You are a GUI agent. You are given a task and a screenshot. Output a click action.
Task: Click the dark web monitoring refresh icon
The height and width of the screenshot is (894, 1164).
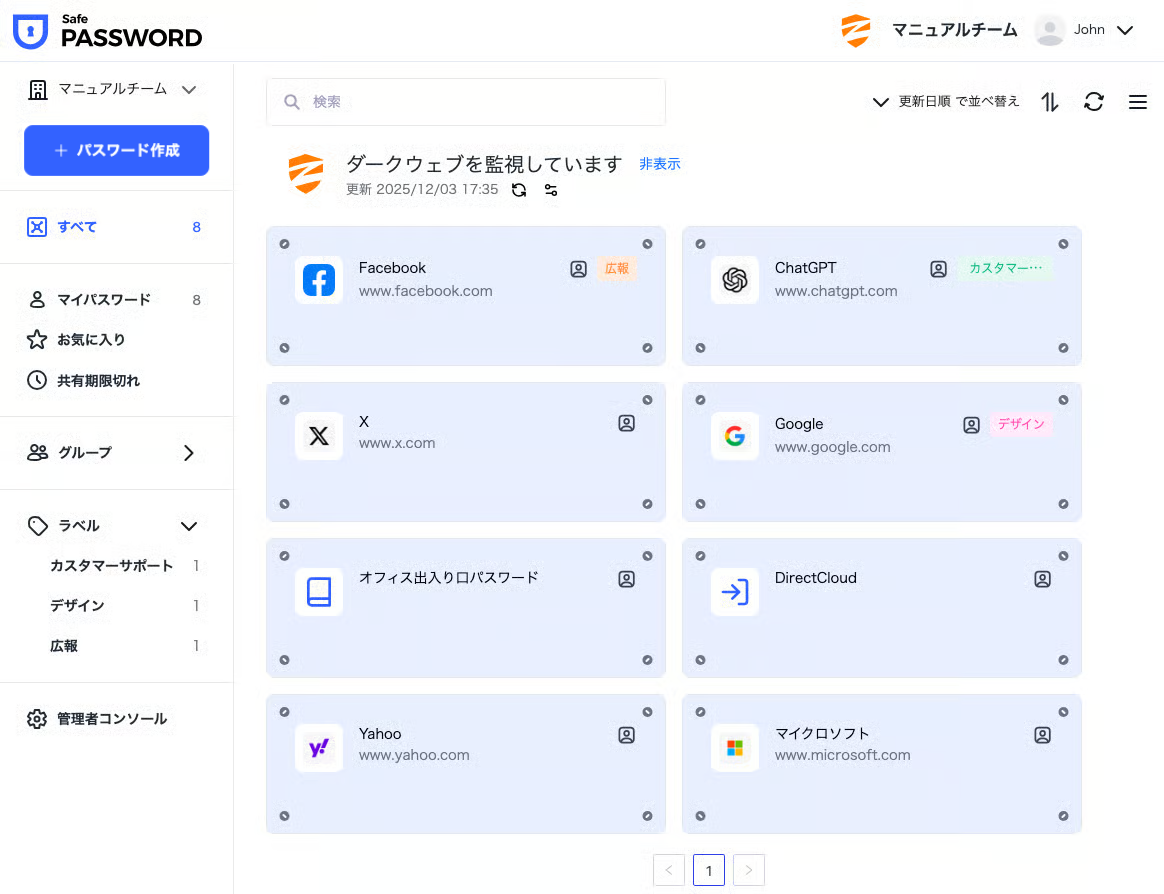point(519,190)
